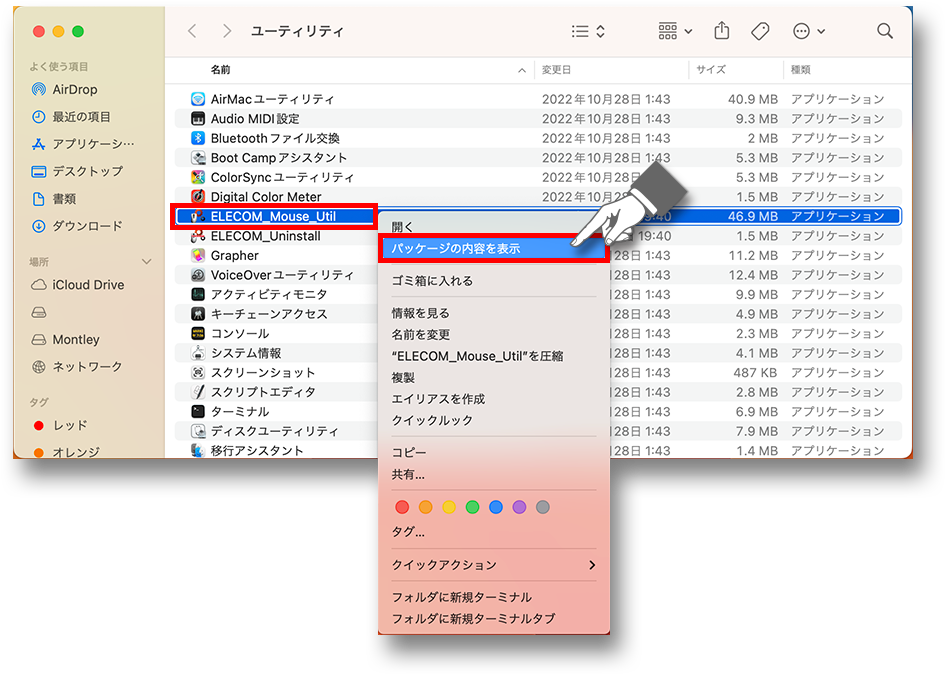
Task: Go forward with the right chevron
Action: point(226,31)
